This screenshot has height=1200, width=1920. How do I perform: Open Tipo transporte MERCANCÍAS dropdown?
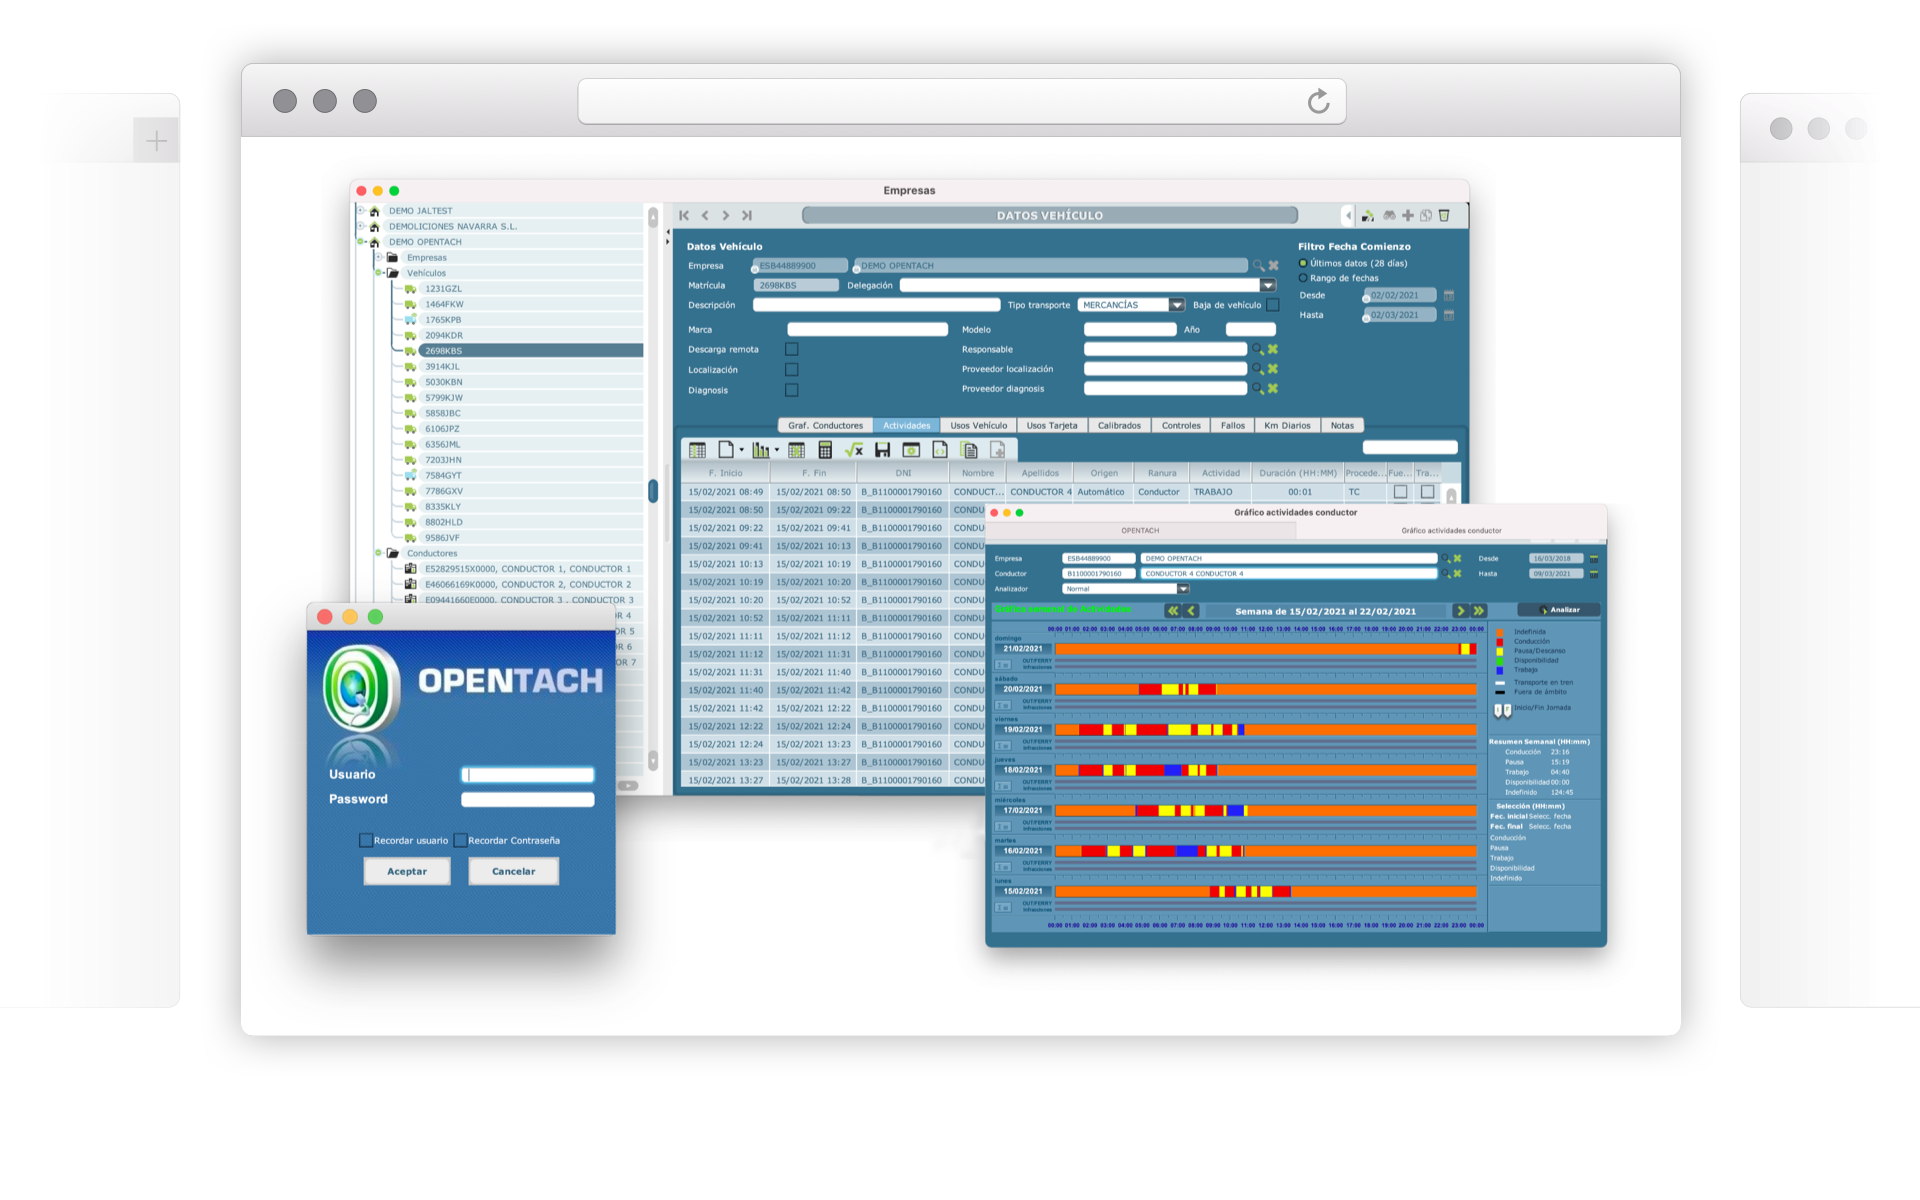click(x=1177, y=305)
